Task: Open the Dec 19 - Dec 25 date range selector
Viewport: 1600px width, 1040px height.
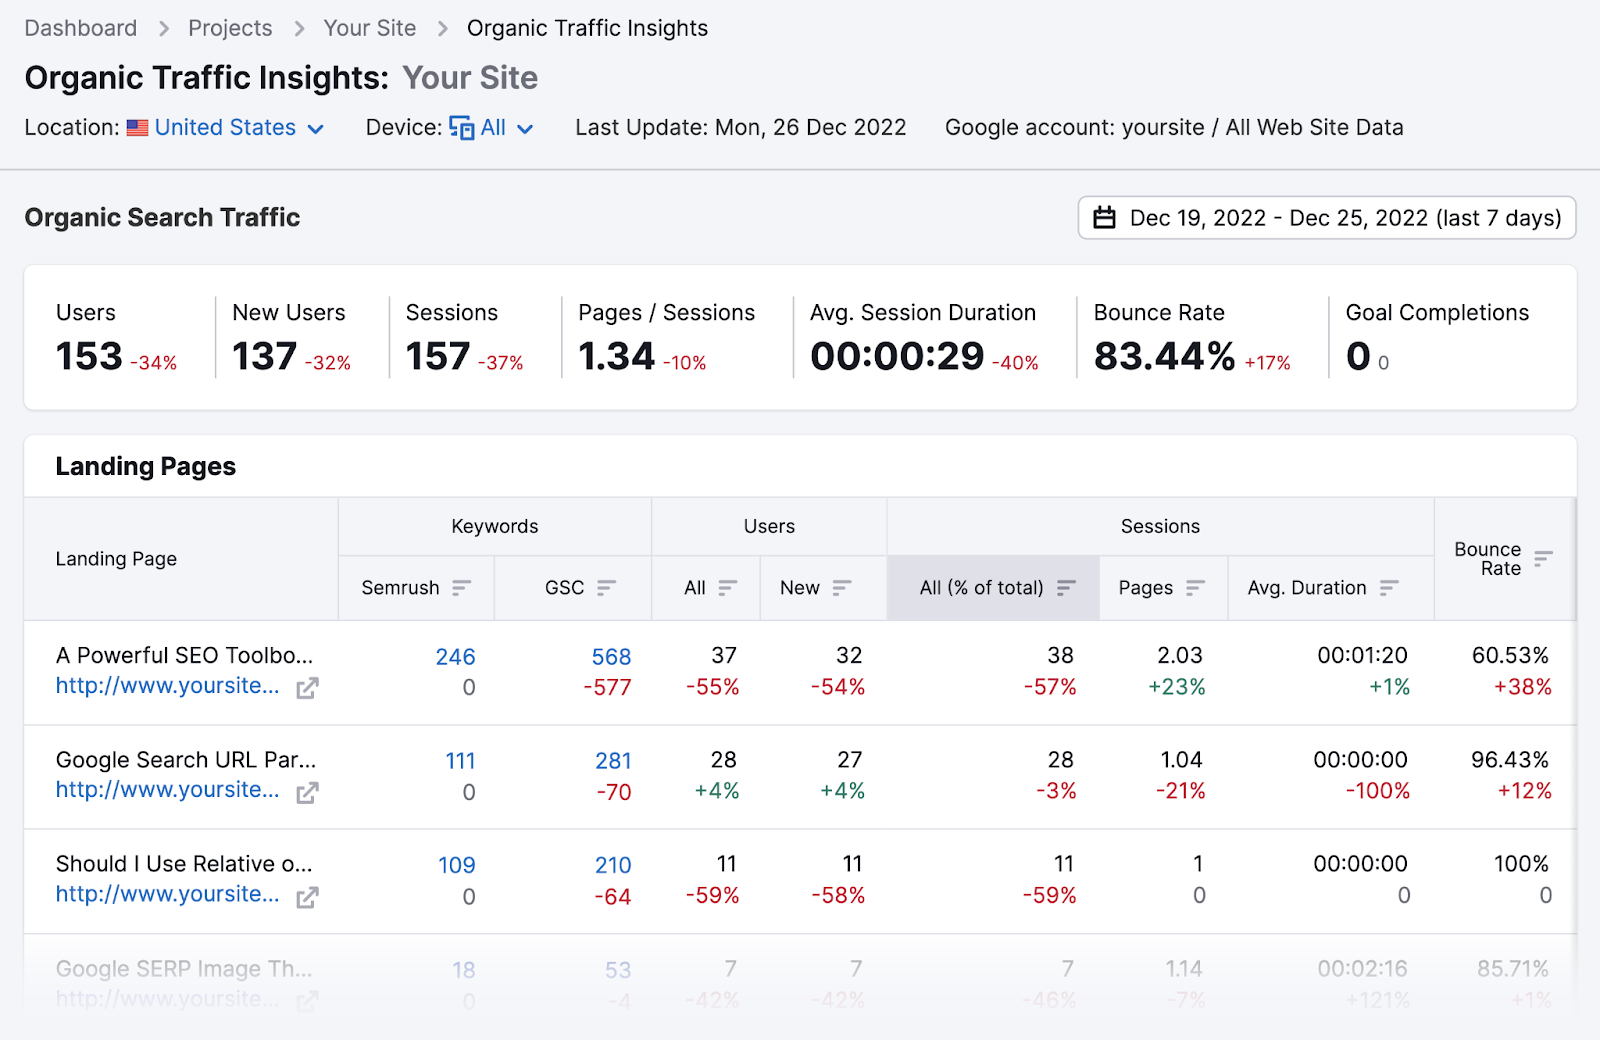Action: click(x=1325, y=218)
